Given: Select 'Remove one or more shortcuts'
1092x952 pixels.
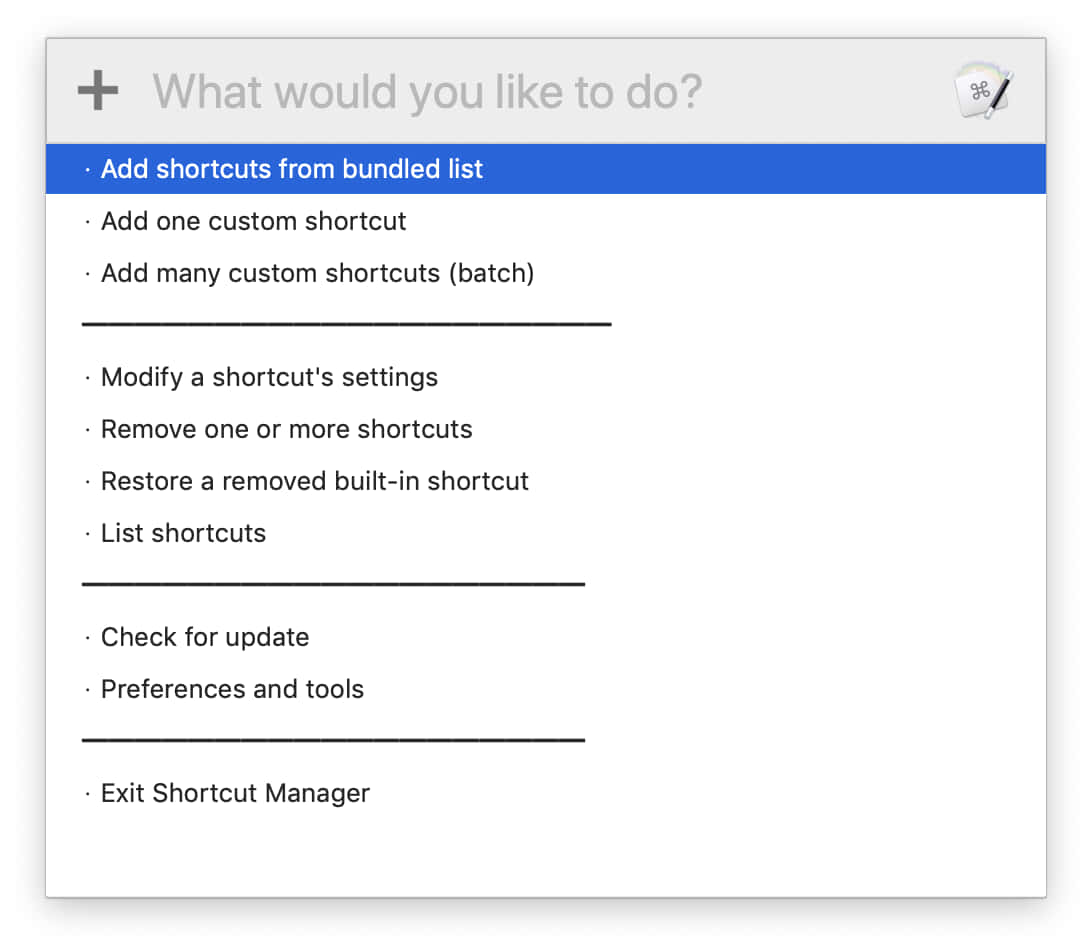Looking at the screenshot, I should 545,429.
